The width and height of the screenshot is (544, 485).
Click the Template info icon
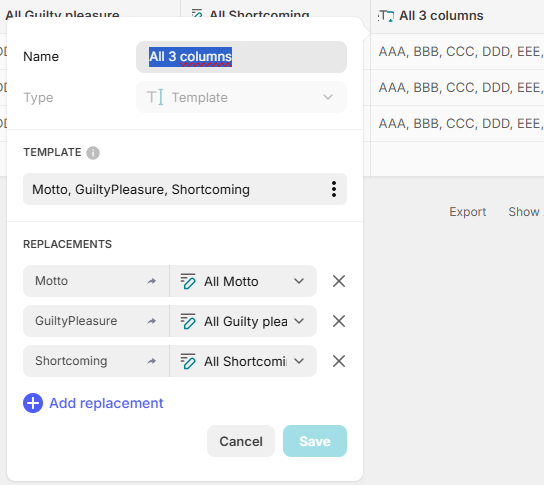point(93,153)
